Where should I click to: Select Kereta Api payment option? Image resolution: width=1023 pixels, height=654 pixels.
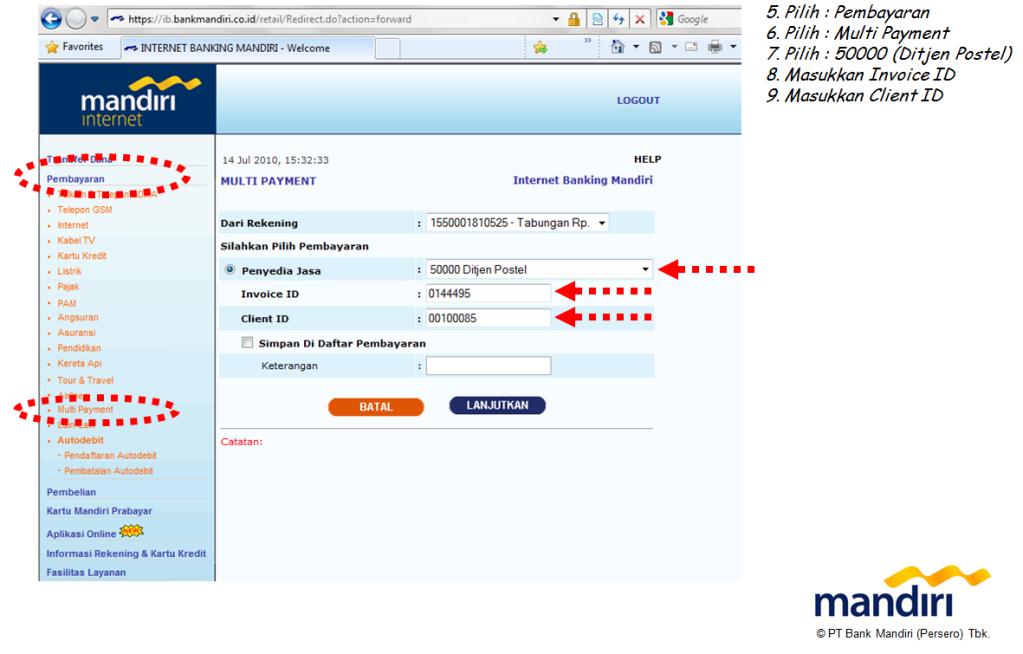coord(79,364)
